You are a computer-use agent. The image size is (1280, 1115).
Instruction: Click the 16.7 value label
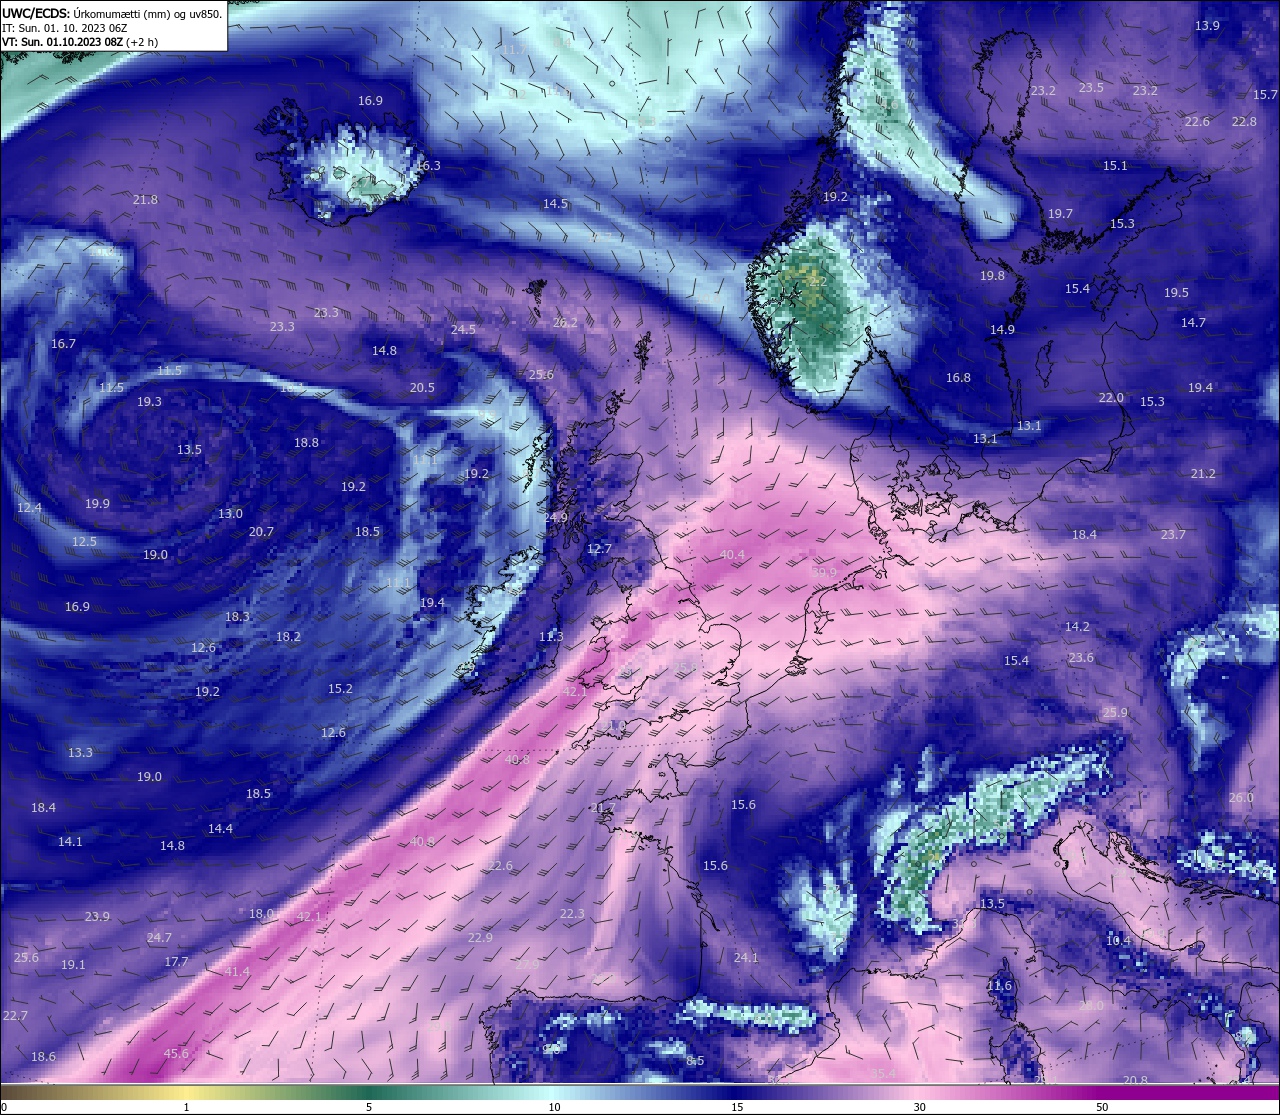pyautogui.click(x=63, y=344)
